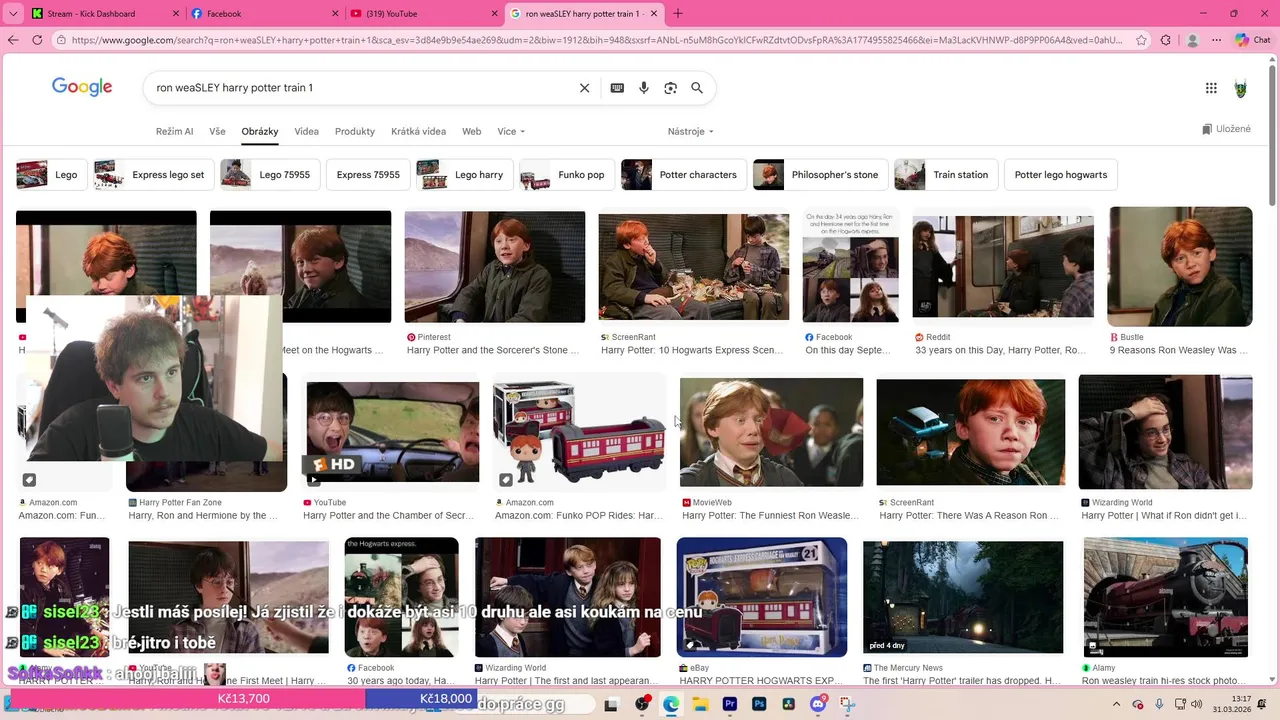Expand the Více dropdown menu
Viewport: 1280px width, 720px height.
click(x=511, y=131)
